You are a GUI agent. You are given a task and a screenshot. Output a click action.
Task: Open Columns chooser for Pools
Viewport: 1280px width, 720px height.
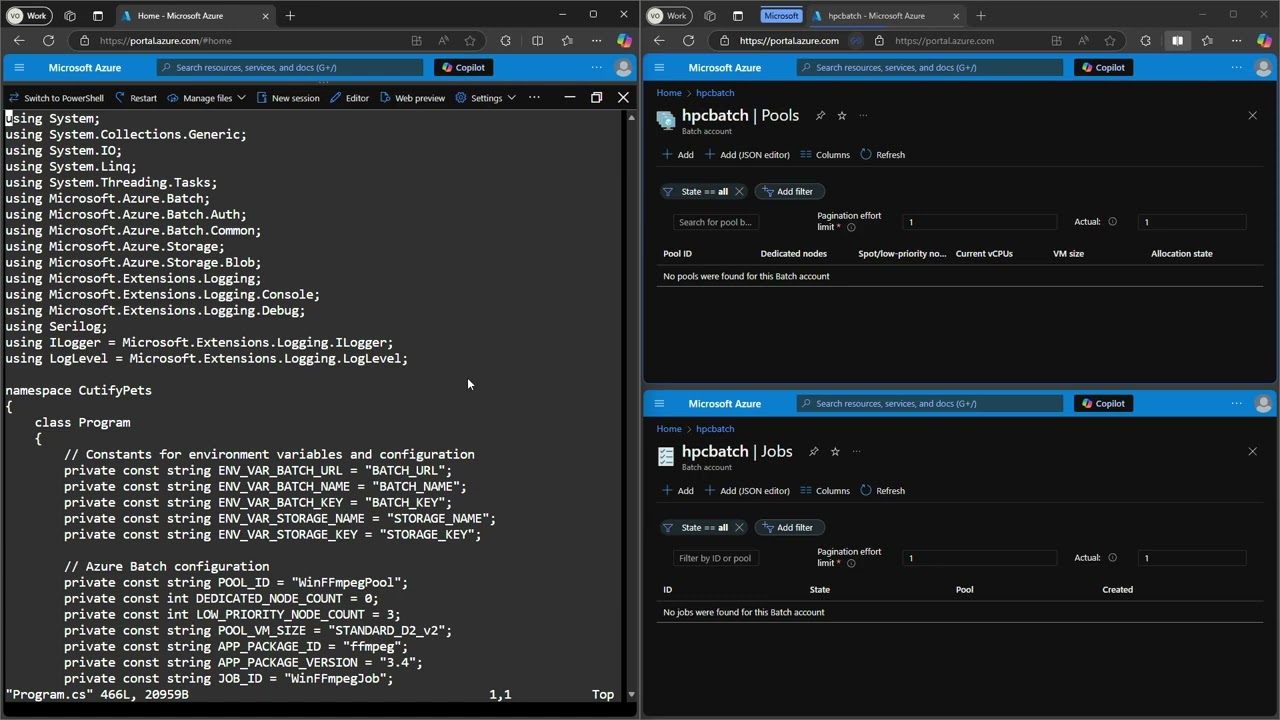[x=825, y=155]
